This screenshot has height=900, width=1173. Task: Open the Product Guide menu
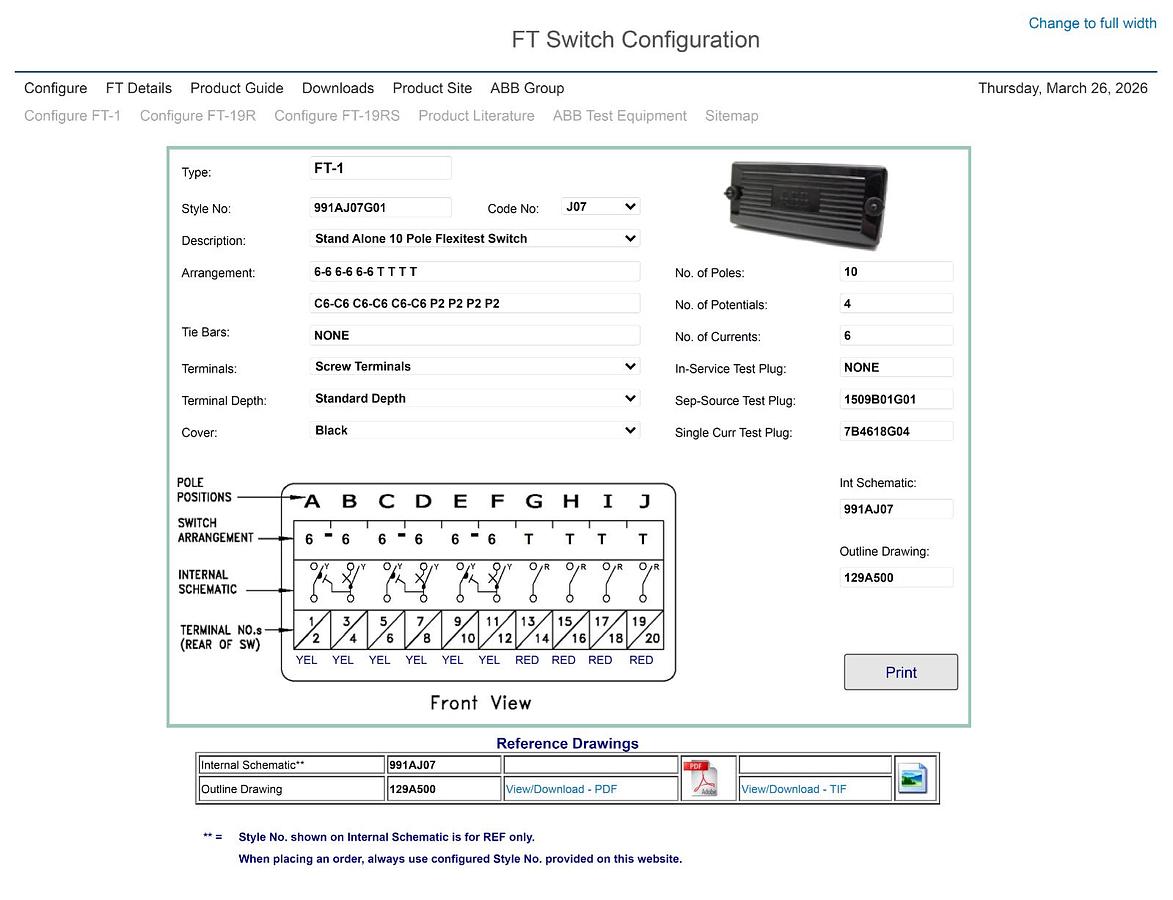pyautogui.click(x=236, y=88)
